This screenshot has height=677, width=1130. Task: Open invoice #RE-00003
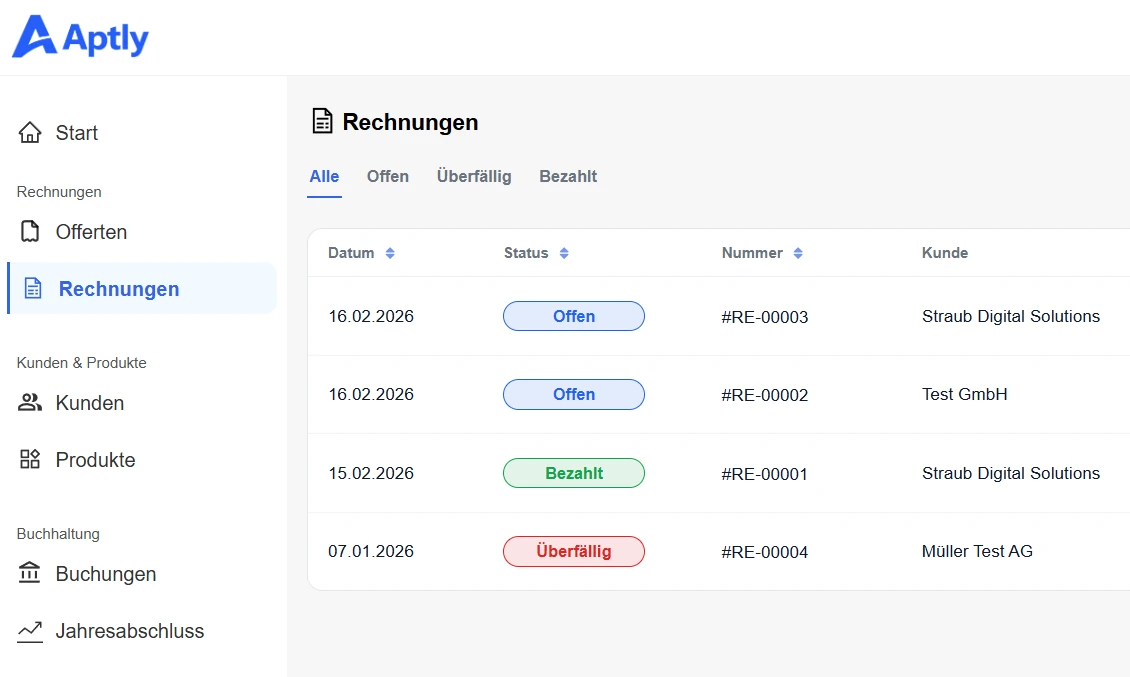pyautogui.click(x=765, y=317)
